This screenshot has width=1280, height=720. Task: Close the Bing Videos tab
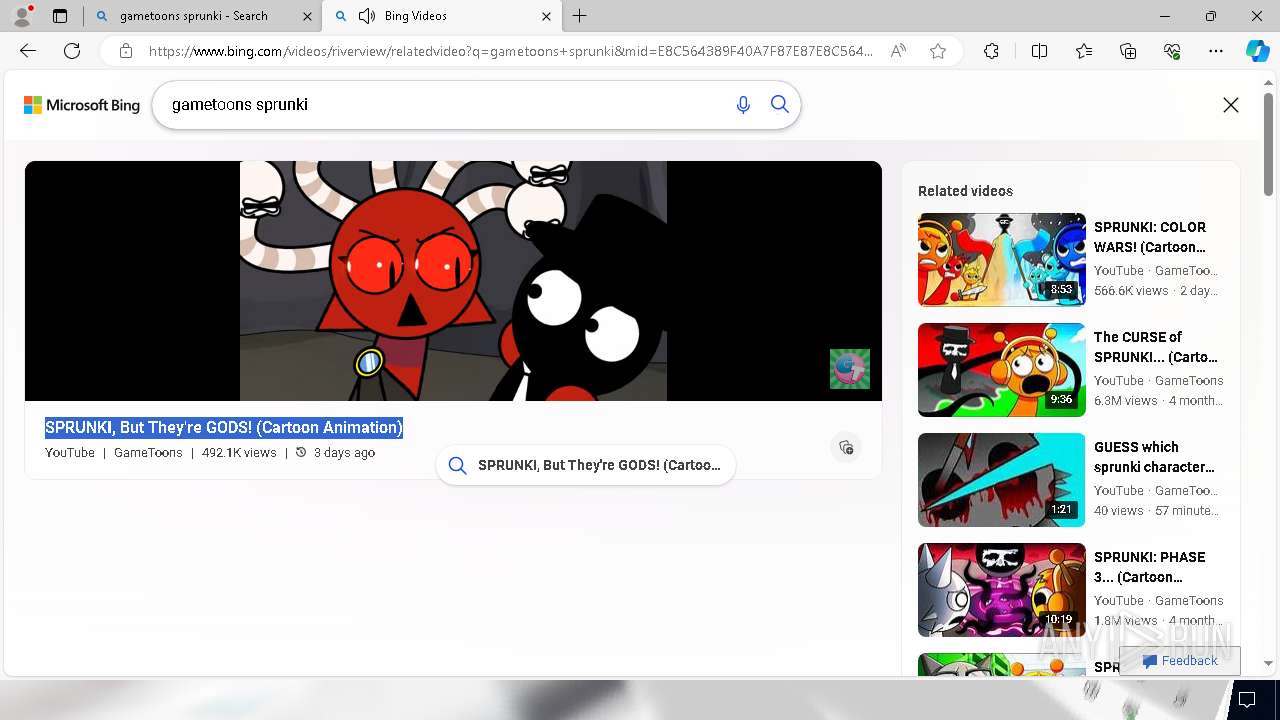pyautogui.click(x=546, y=16)
